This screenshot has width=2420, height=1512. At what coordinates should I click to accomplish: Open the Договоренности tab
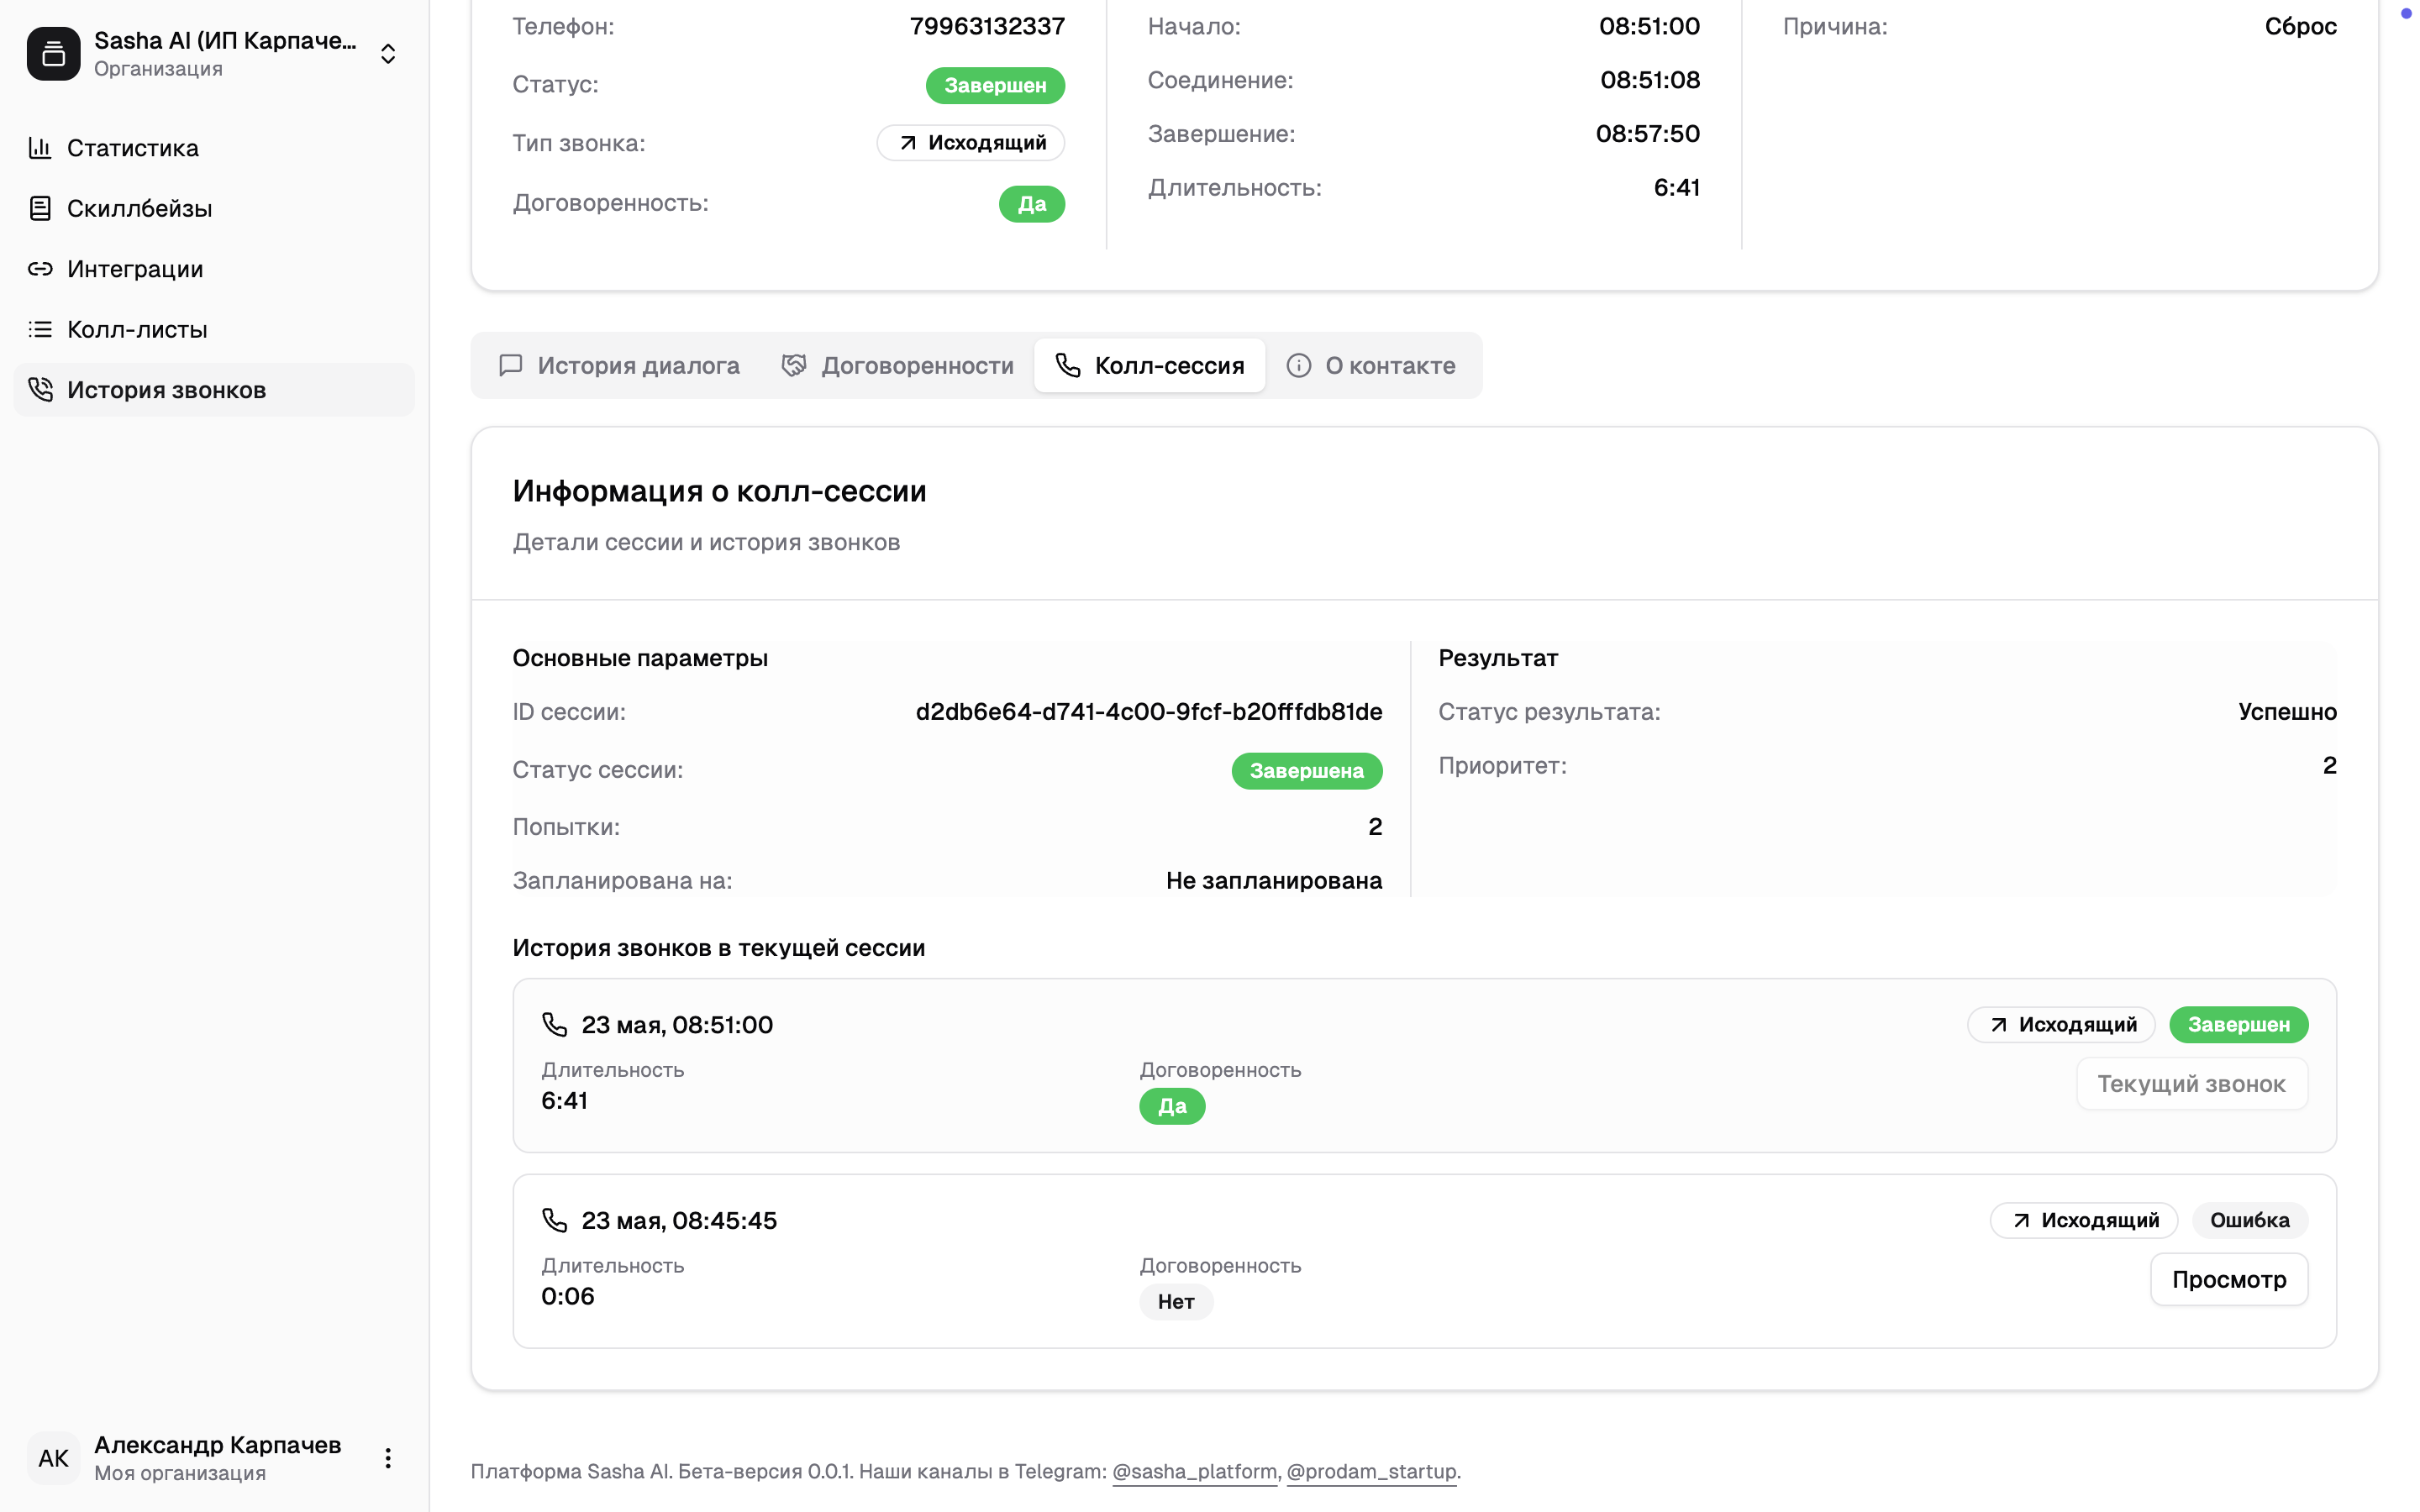(897, 366)
